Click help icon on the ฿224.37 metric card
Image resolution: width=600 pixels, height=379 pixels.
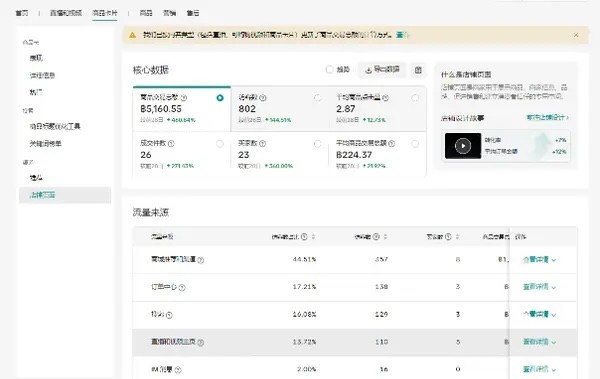(391, 144)
